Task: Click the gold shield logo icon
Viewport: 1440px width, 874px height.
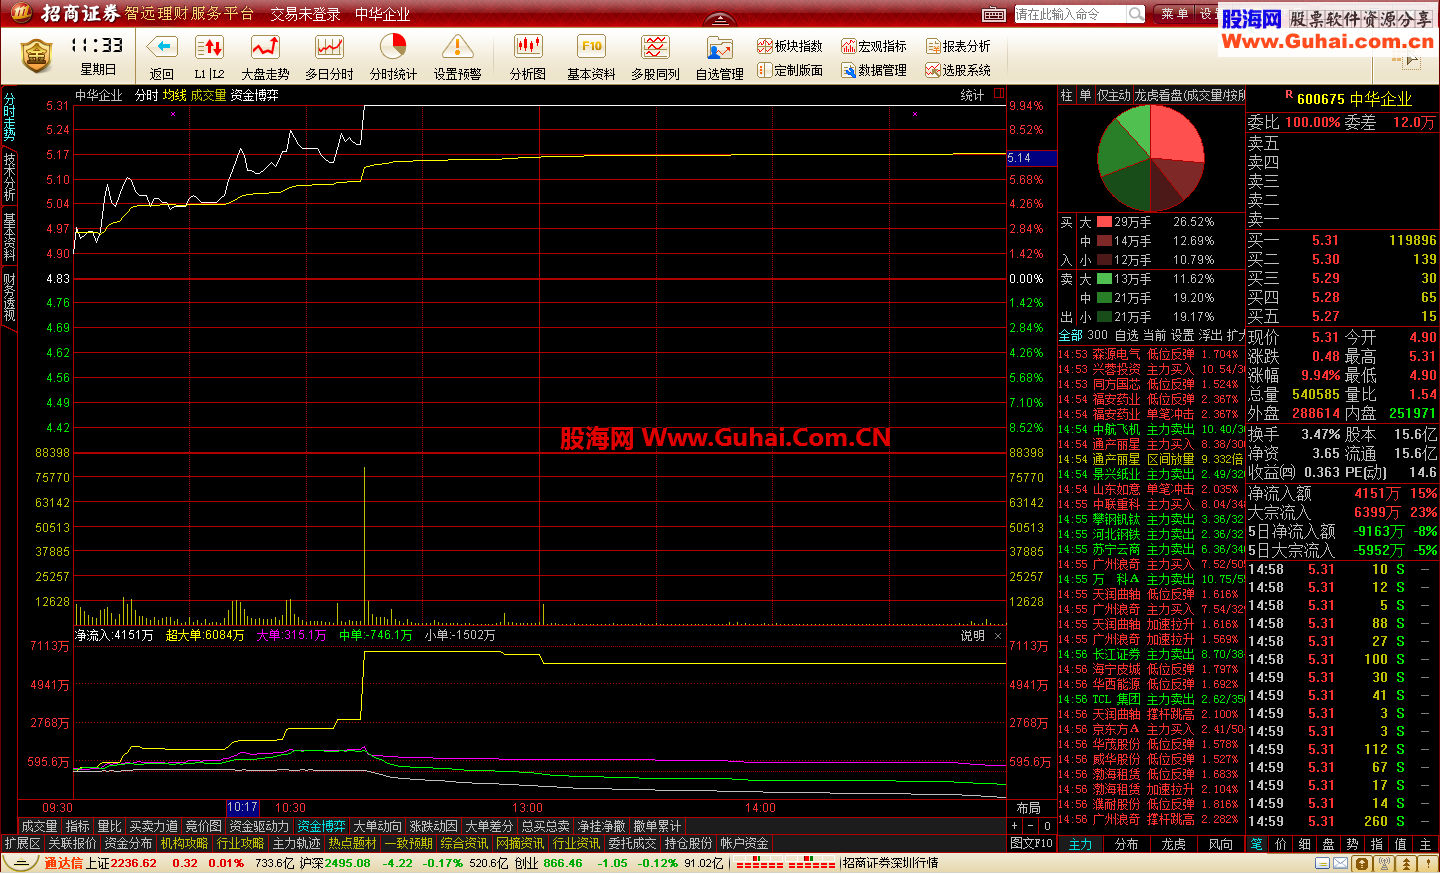Action: [x=36, y=56]
